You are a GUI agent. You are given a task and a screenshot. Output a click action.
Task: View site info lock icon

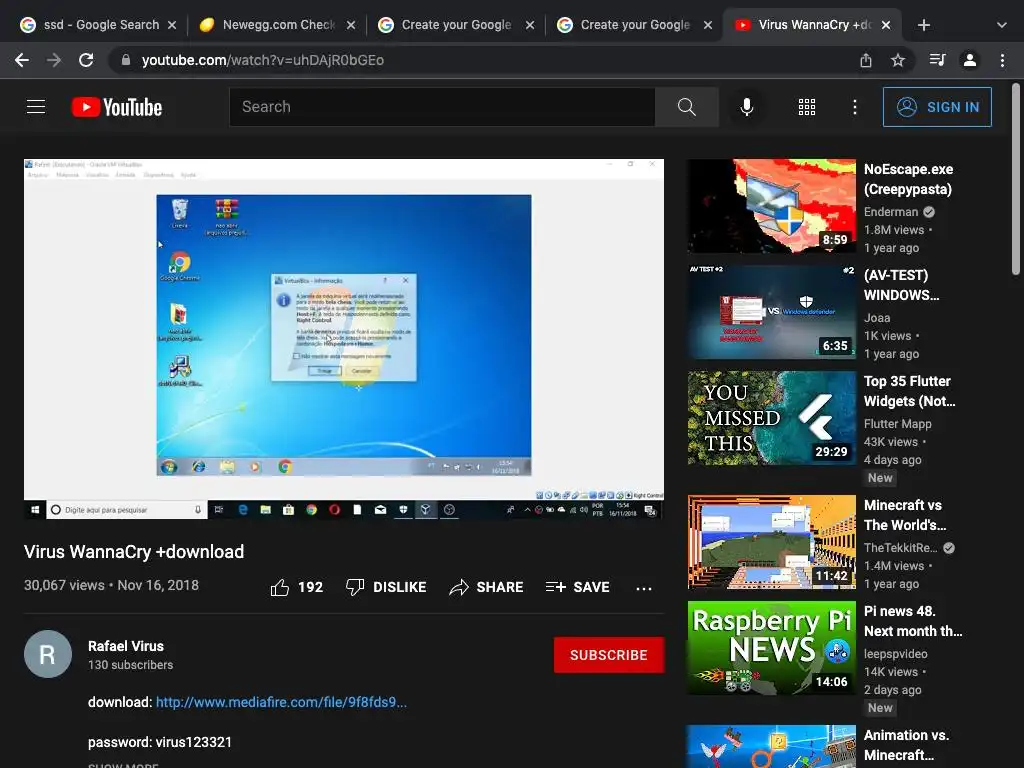125,60
